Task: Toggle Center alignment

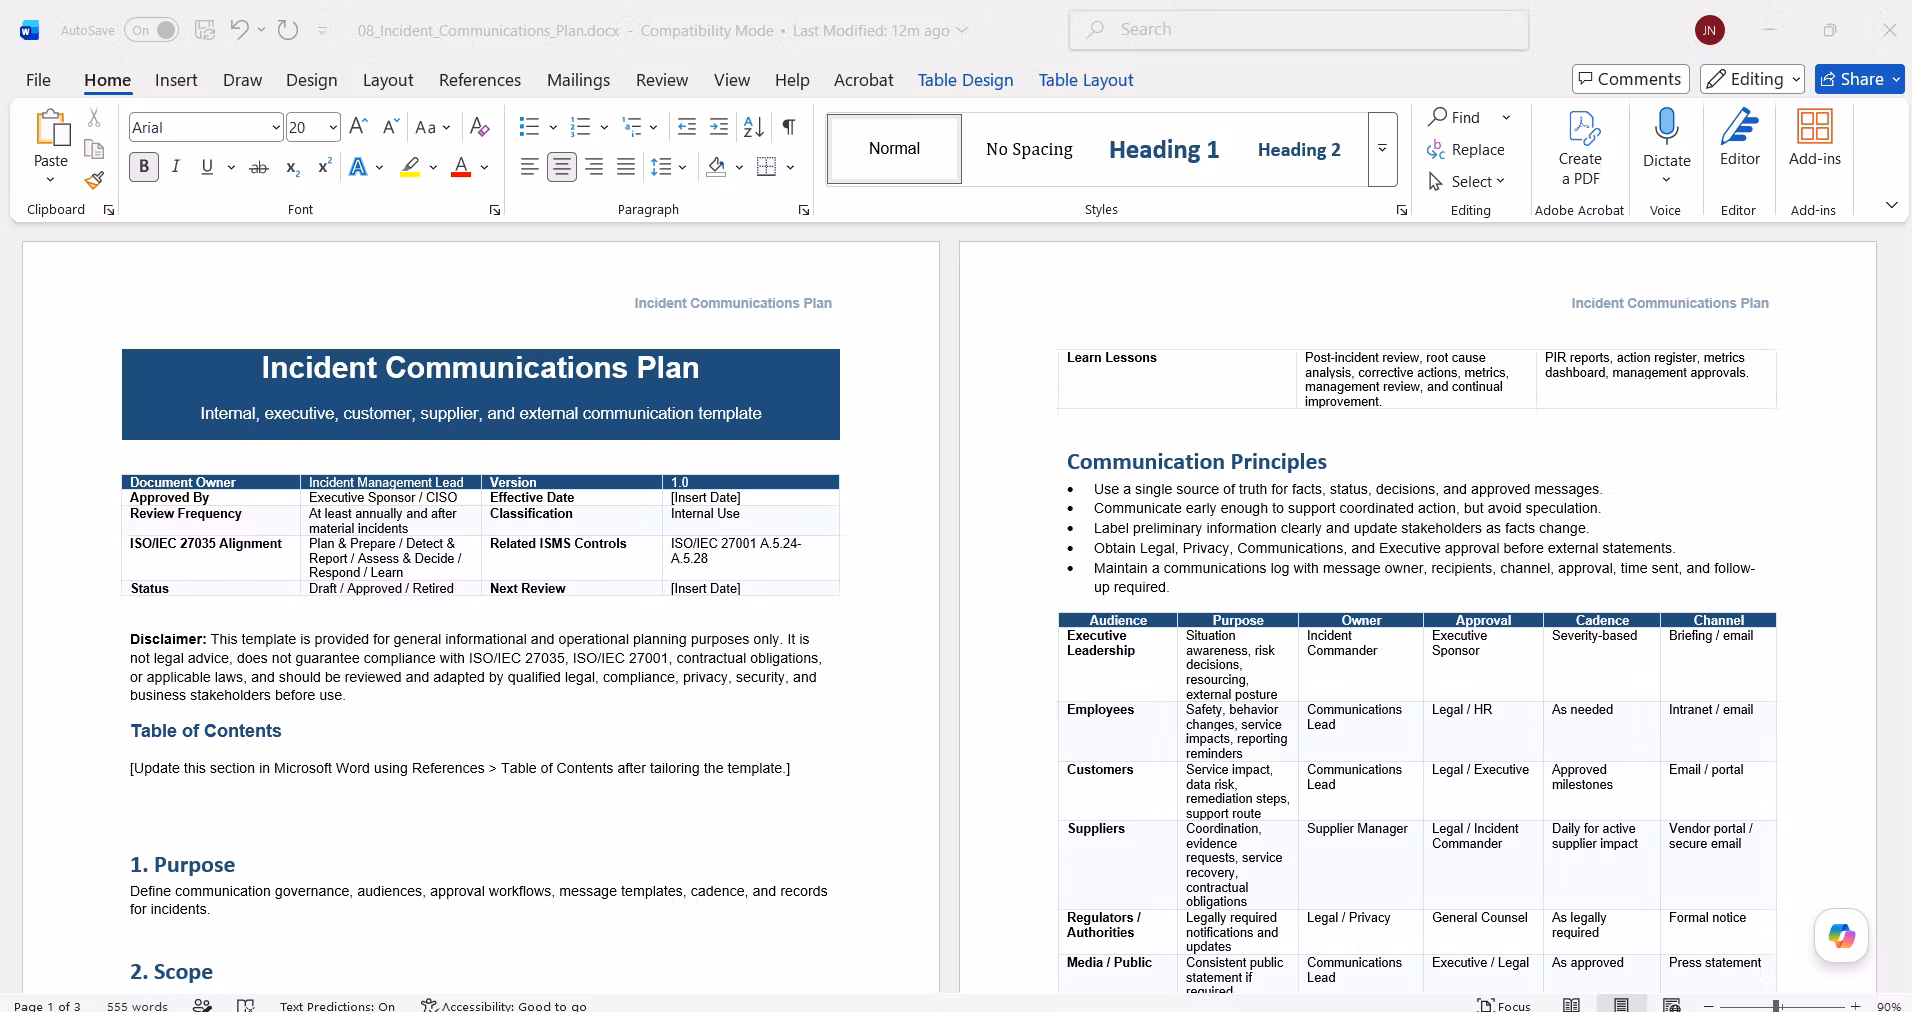Action: tap(562, 167)
